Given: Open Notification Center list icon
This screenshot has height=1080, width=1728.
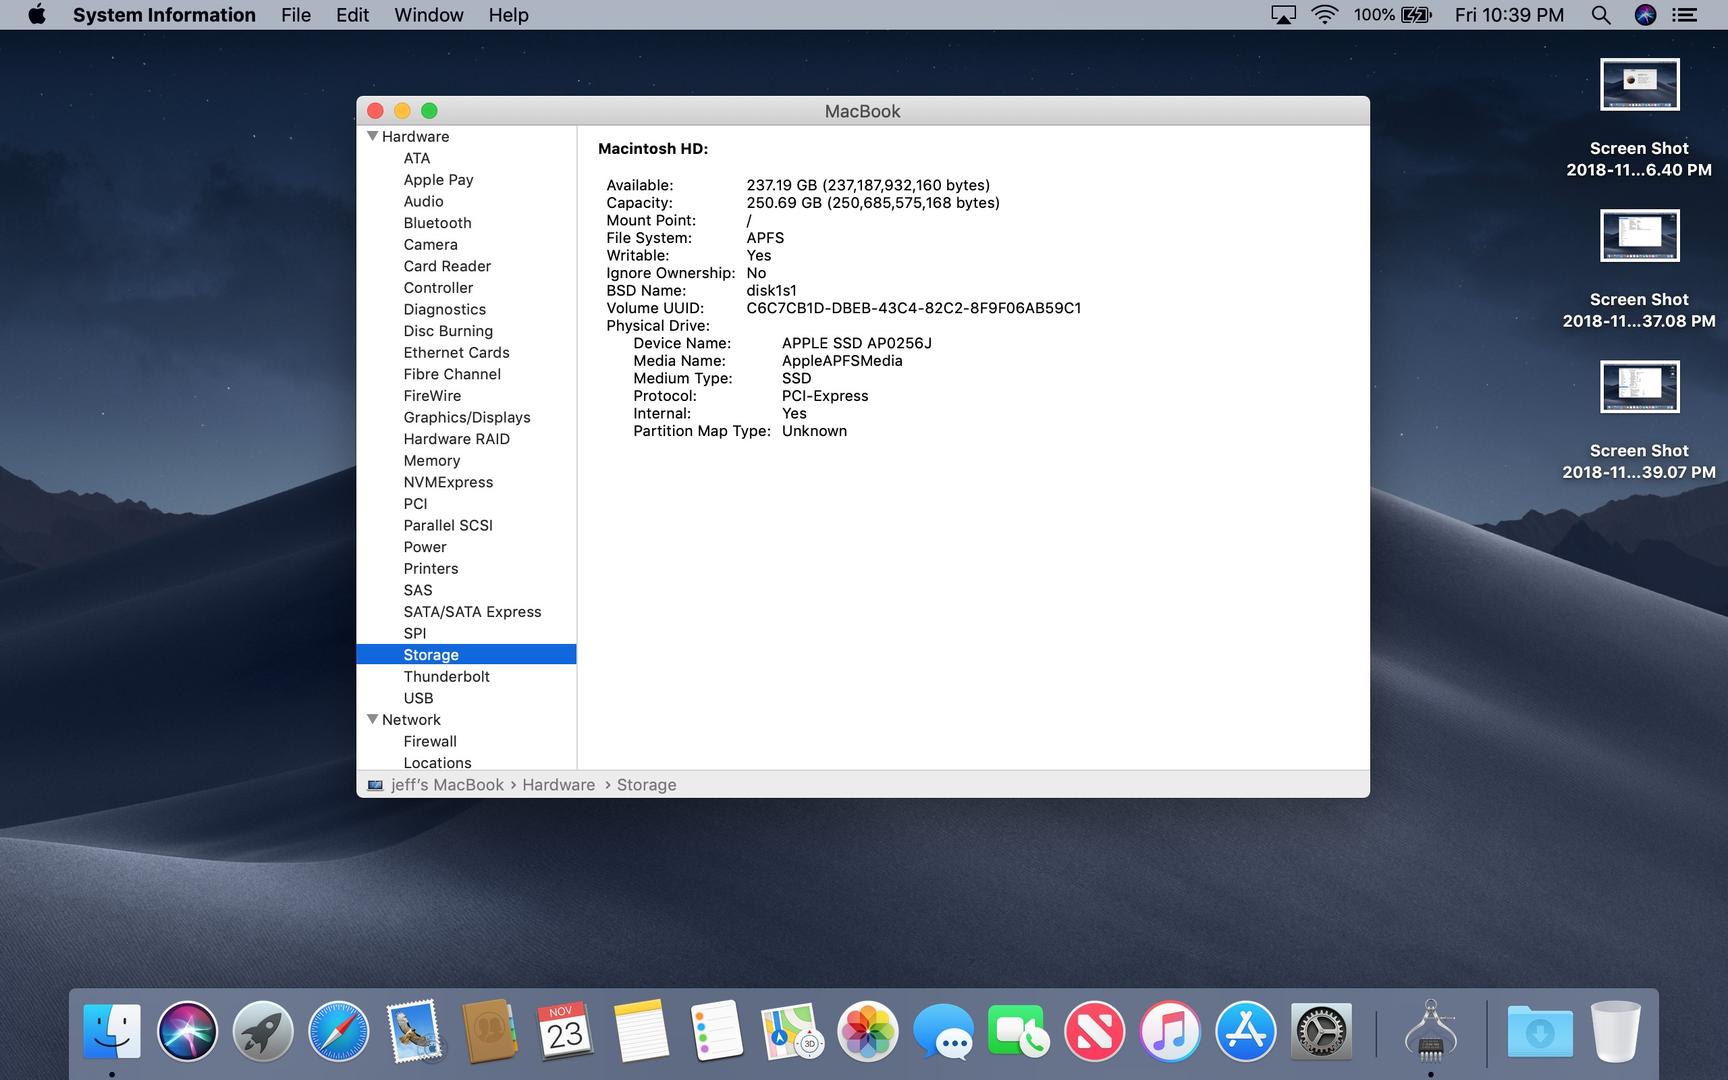Looking at the screenshot, I should pyautogui.click(x=1685, y=15).
